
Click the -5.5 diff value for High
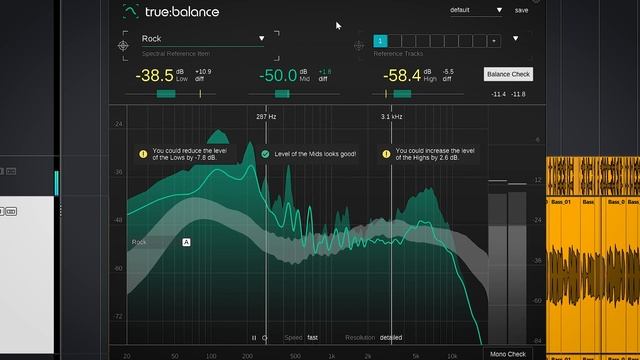tap(448, 71)
